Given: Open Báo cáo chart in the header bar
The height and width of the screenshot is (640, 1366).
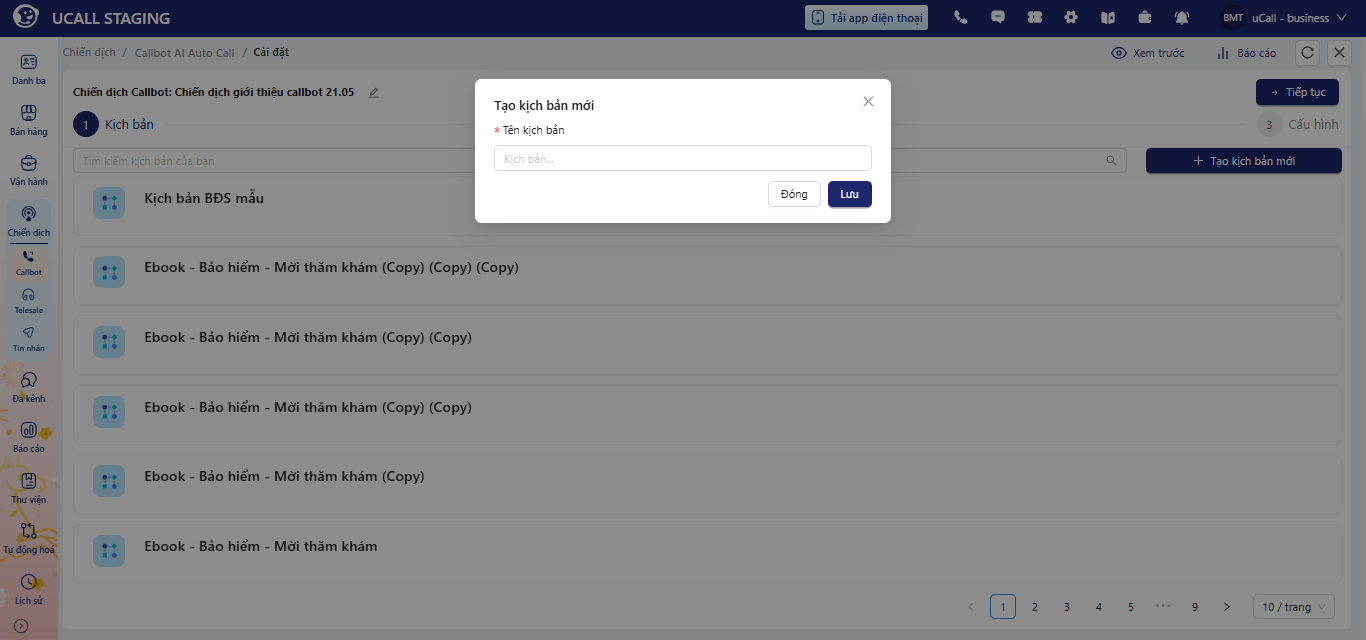Looking at the screenshot, I should pos(1246,53).
